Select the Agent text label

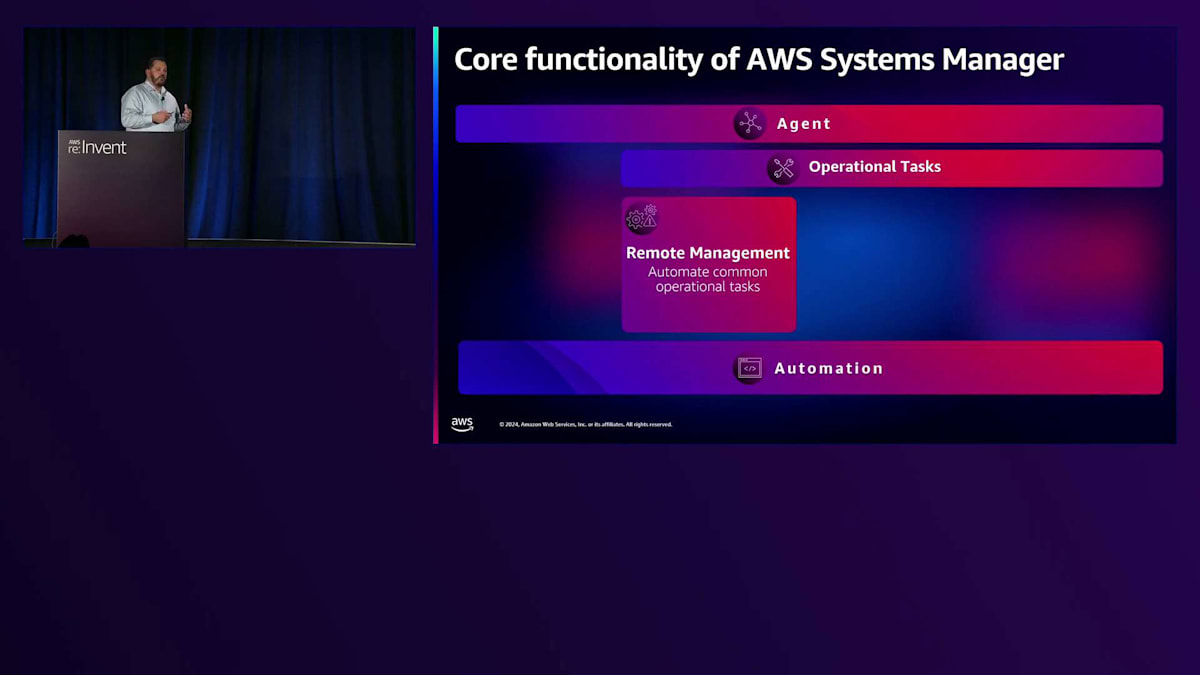804,124
